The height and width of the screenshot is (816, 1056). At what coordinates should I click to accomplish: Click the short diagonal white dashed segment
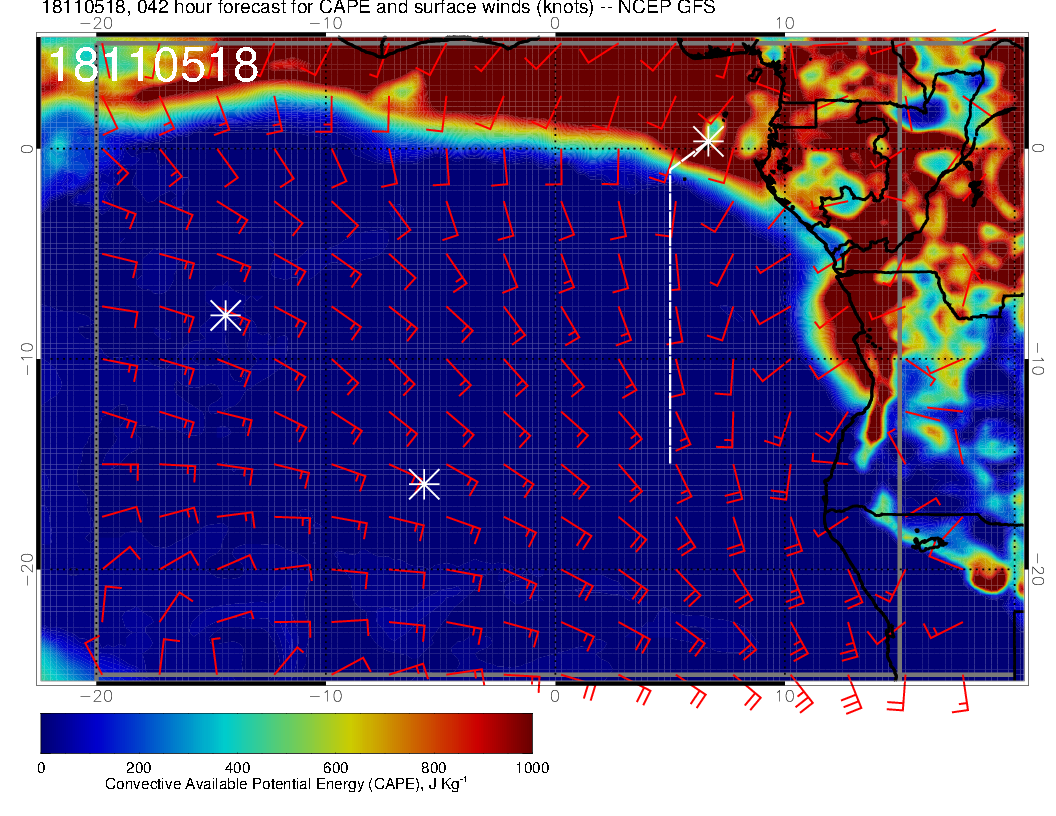point(684,159)
